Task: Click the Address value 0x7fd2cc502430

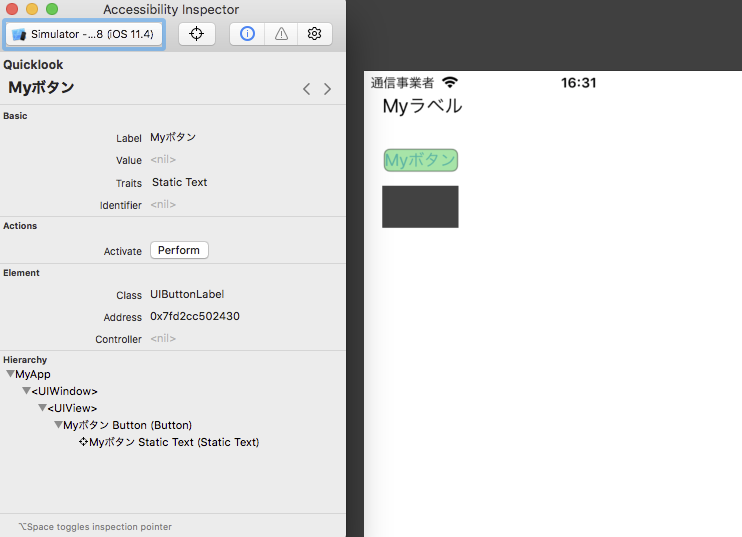Action: point(195,316)
